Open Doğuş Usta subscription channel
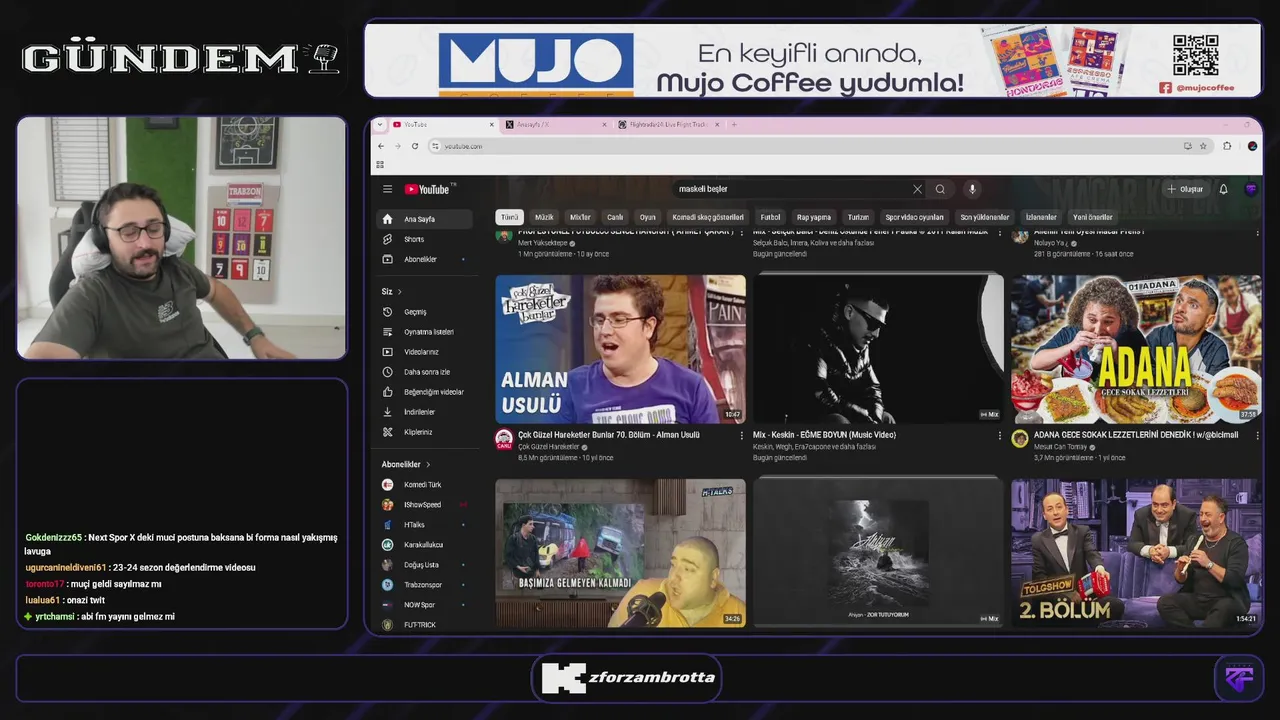 click(425, 565)
